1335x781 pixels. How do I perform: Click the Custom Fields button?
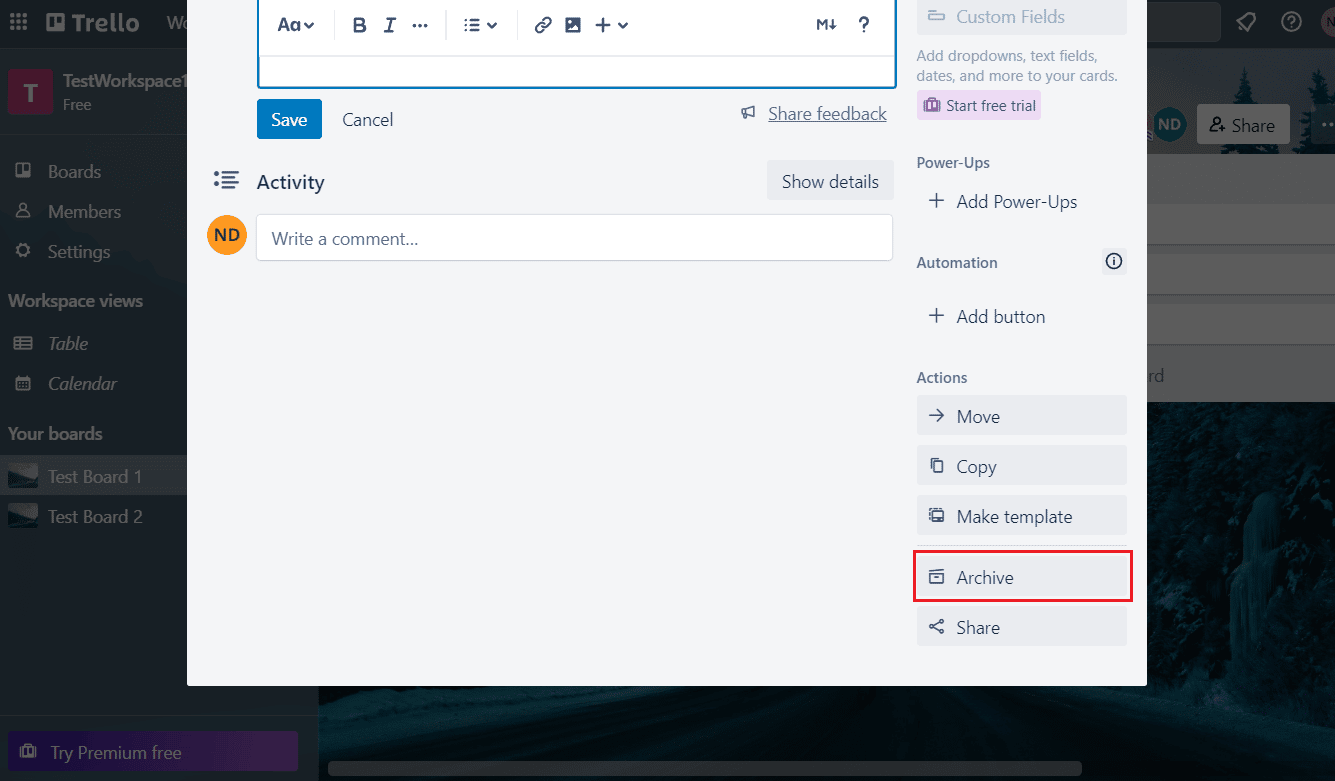(x=1021, y=17)
